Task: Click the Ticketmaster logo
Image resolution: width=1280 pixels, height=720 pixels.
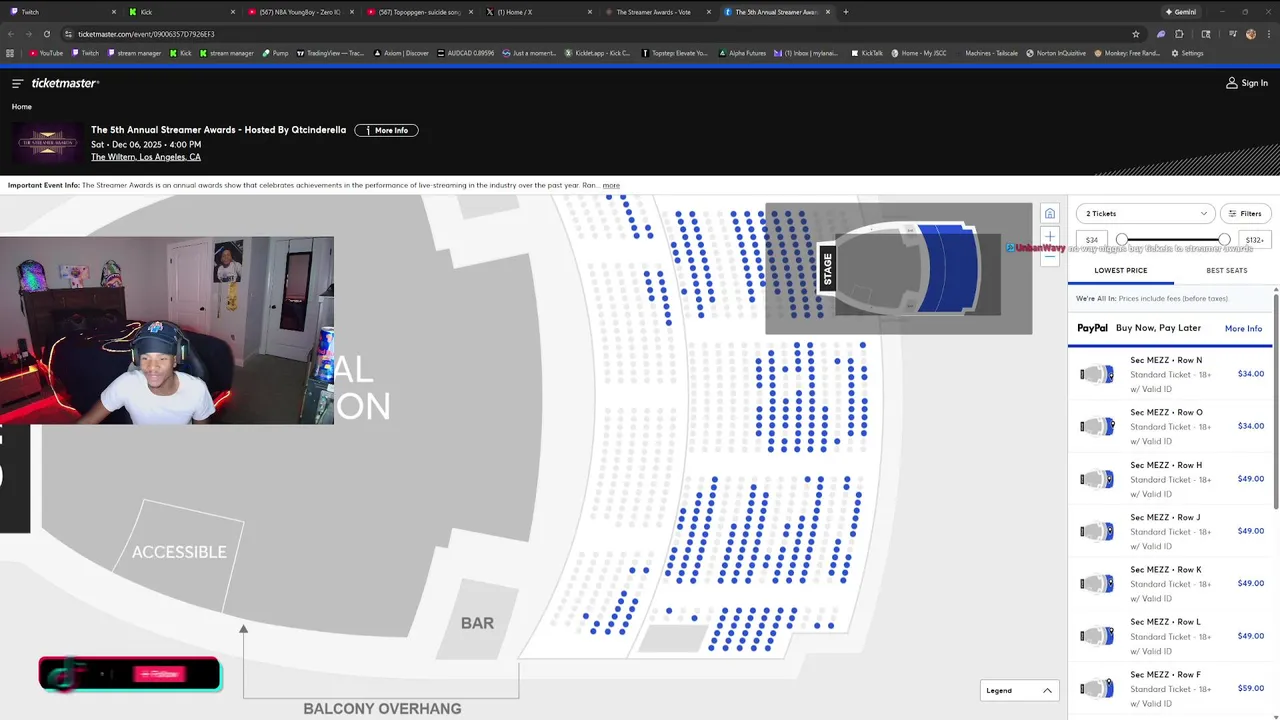Action: [x=65, y=83]
